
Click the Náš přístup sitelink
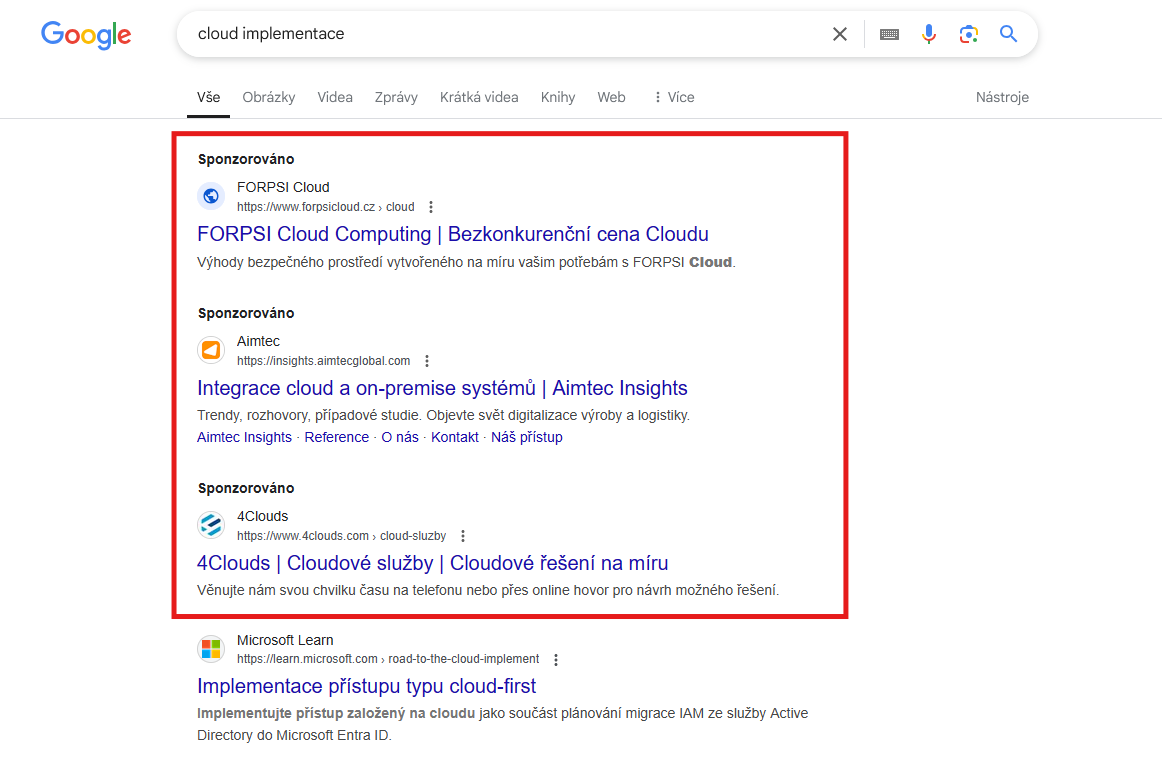(527, 437)
